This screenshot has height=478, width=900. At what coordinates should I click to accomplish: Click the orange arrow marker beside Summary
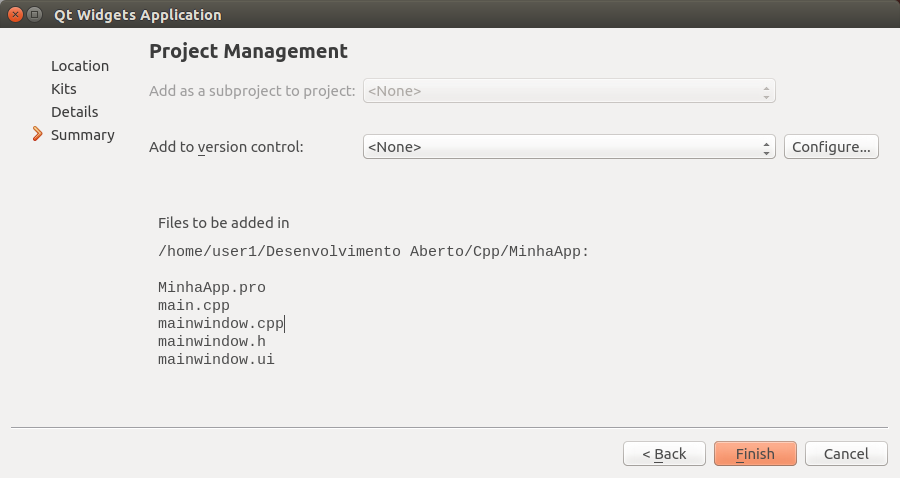(38, 134)
